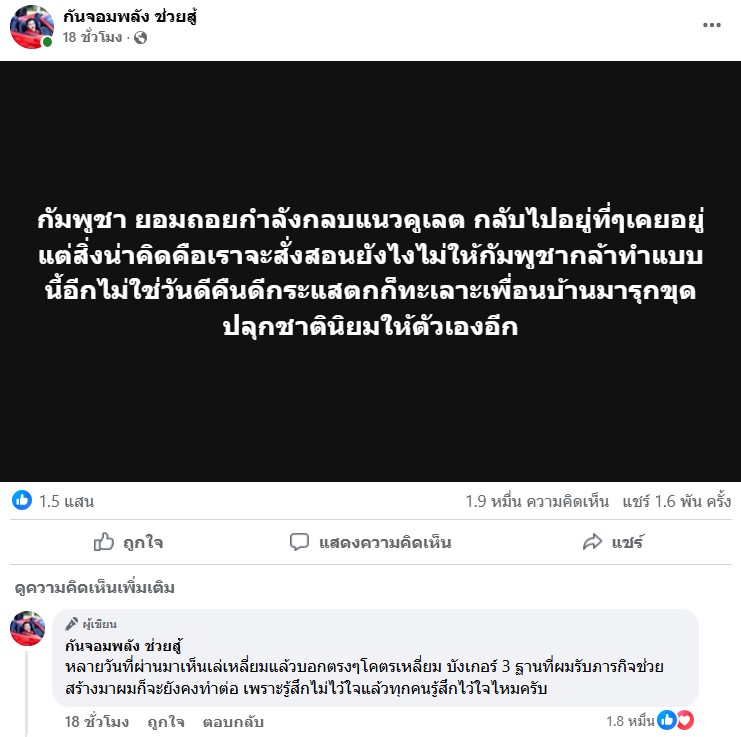Open the three-dot post options menu

(x=711, y=25)
